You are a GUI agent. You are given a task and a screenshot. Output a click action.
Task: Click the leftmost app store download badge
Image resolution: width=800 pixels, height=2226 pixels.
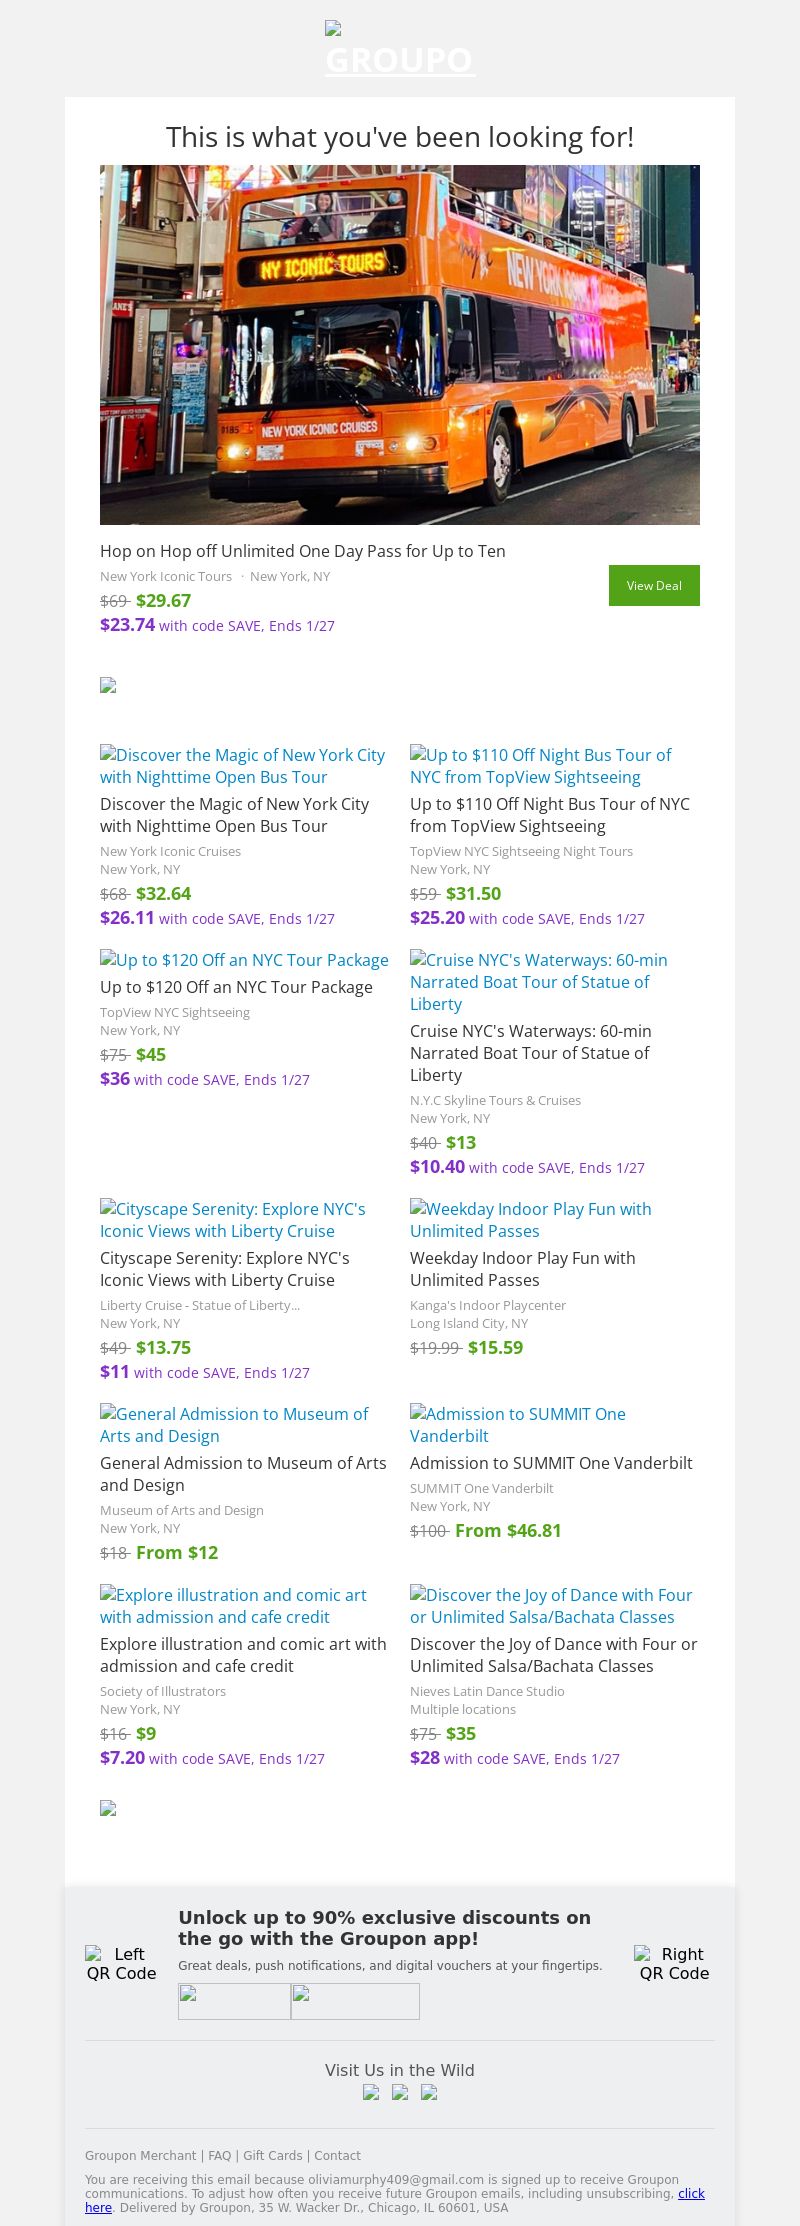click(x=234, y=2001)
